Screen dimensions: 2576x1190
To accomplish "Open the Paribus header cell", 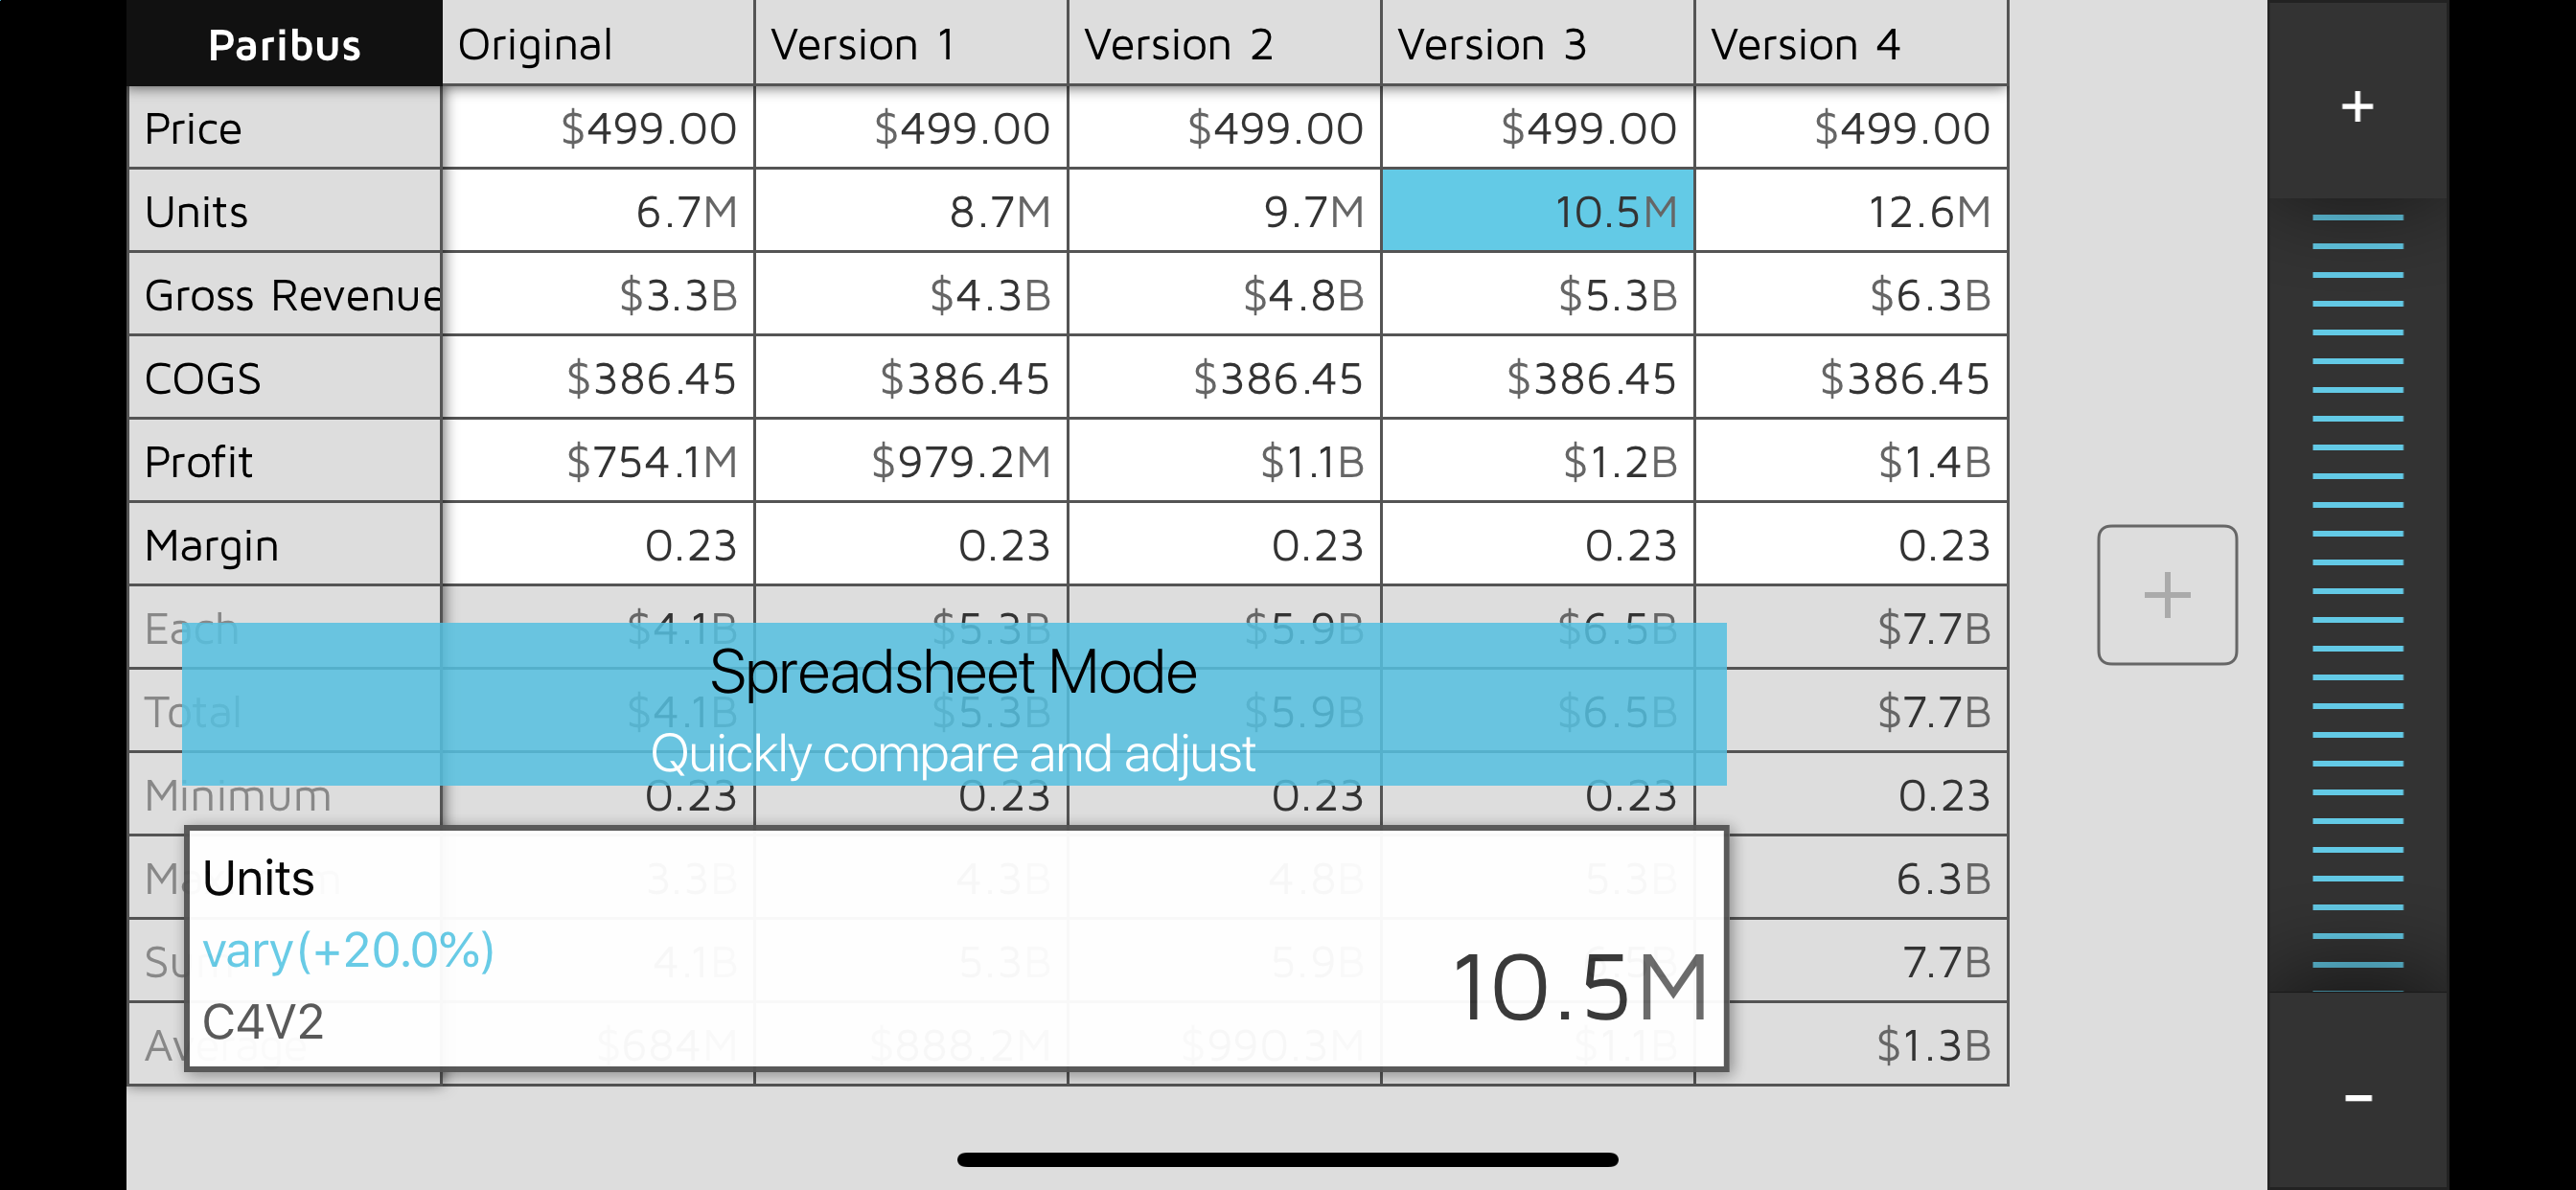I will point(284,44).
